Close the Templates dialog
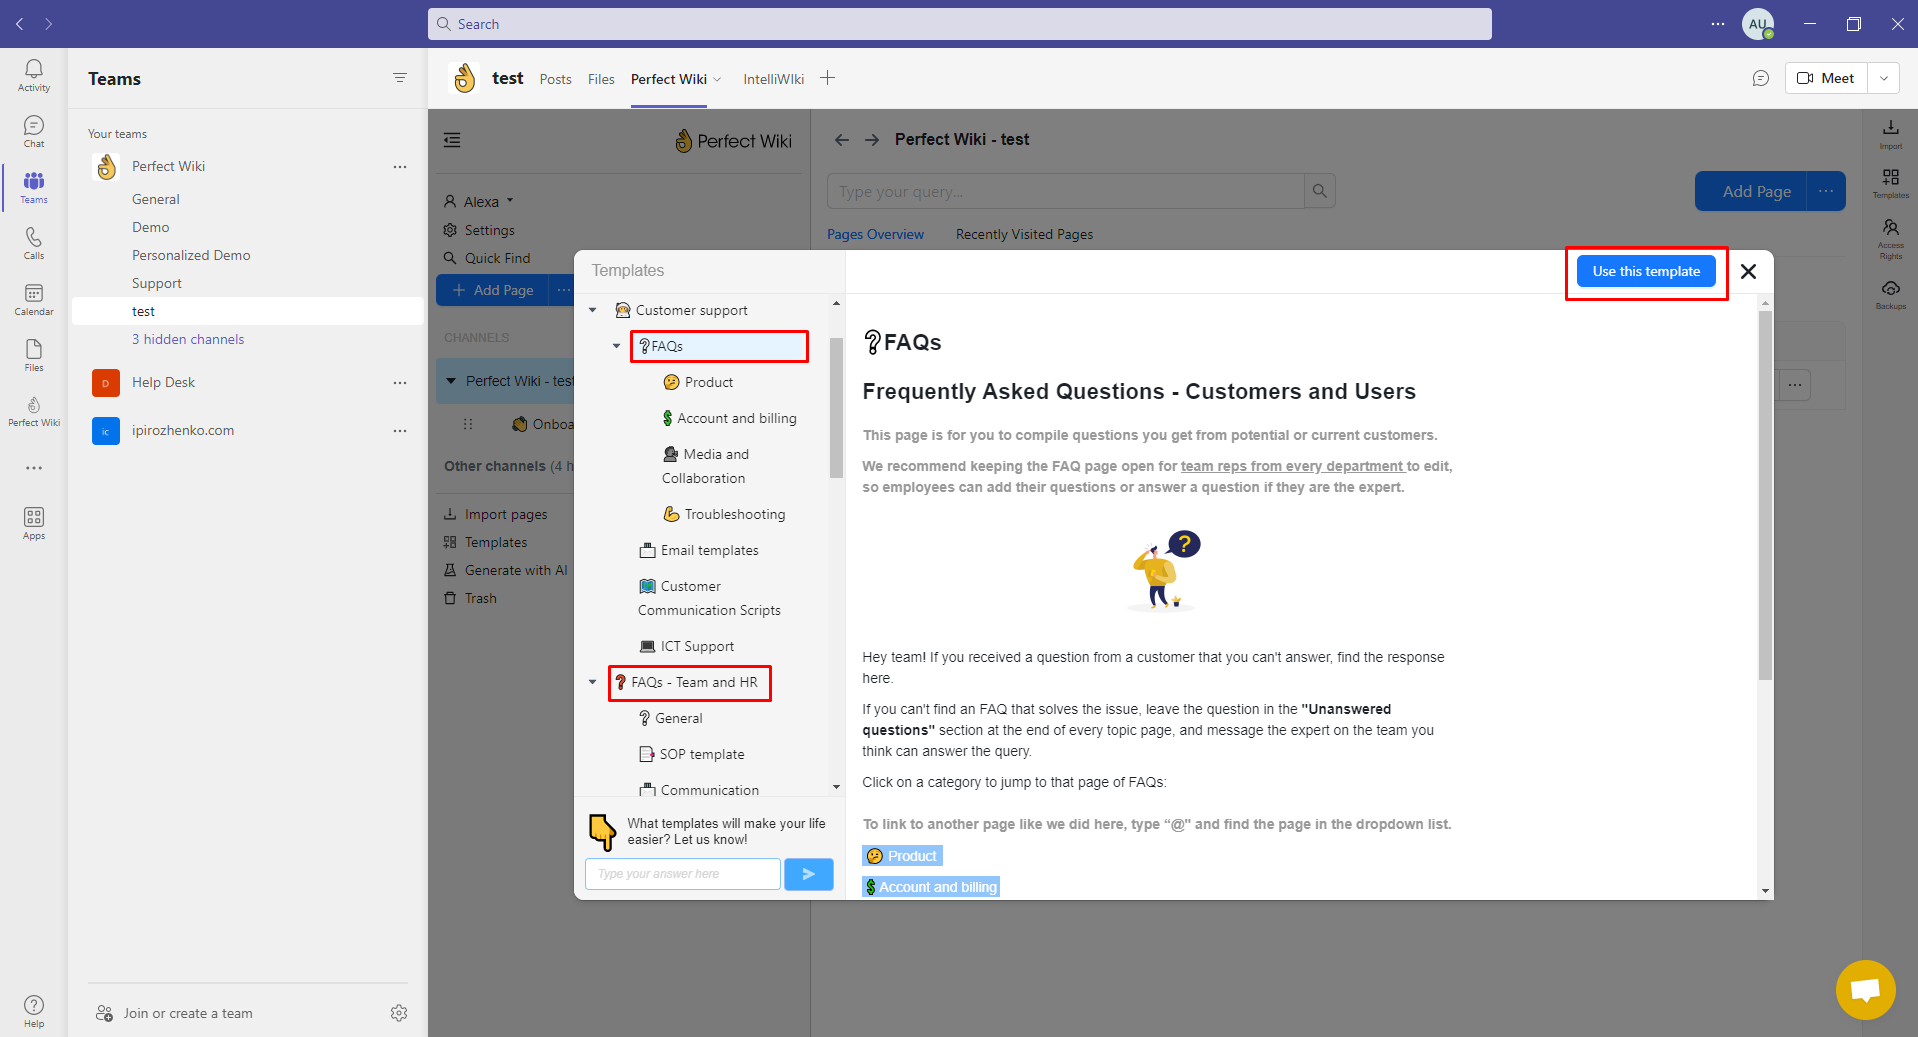The image size is (1918, 1037). 1748,271
